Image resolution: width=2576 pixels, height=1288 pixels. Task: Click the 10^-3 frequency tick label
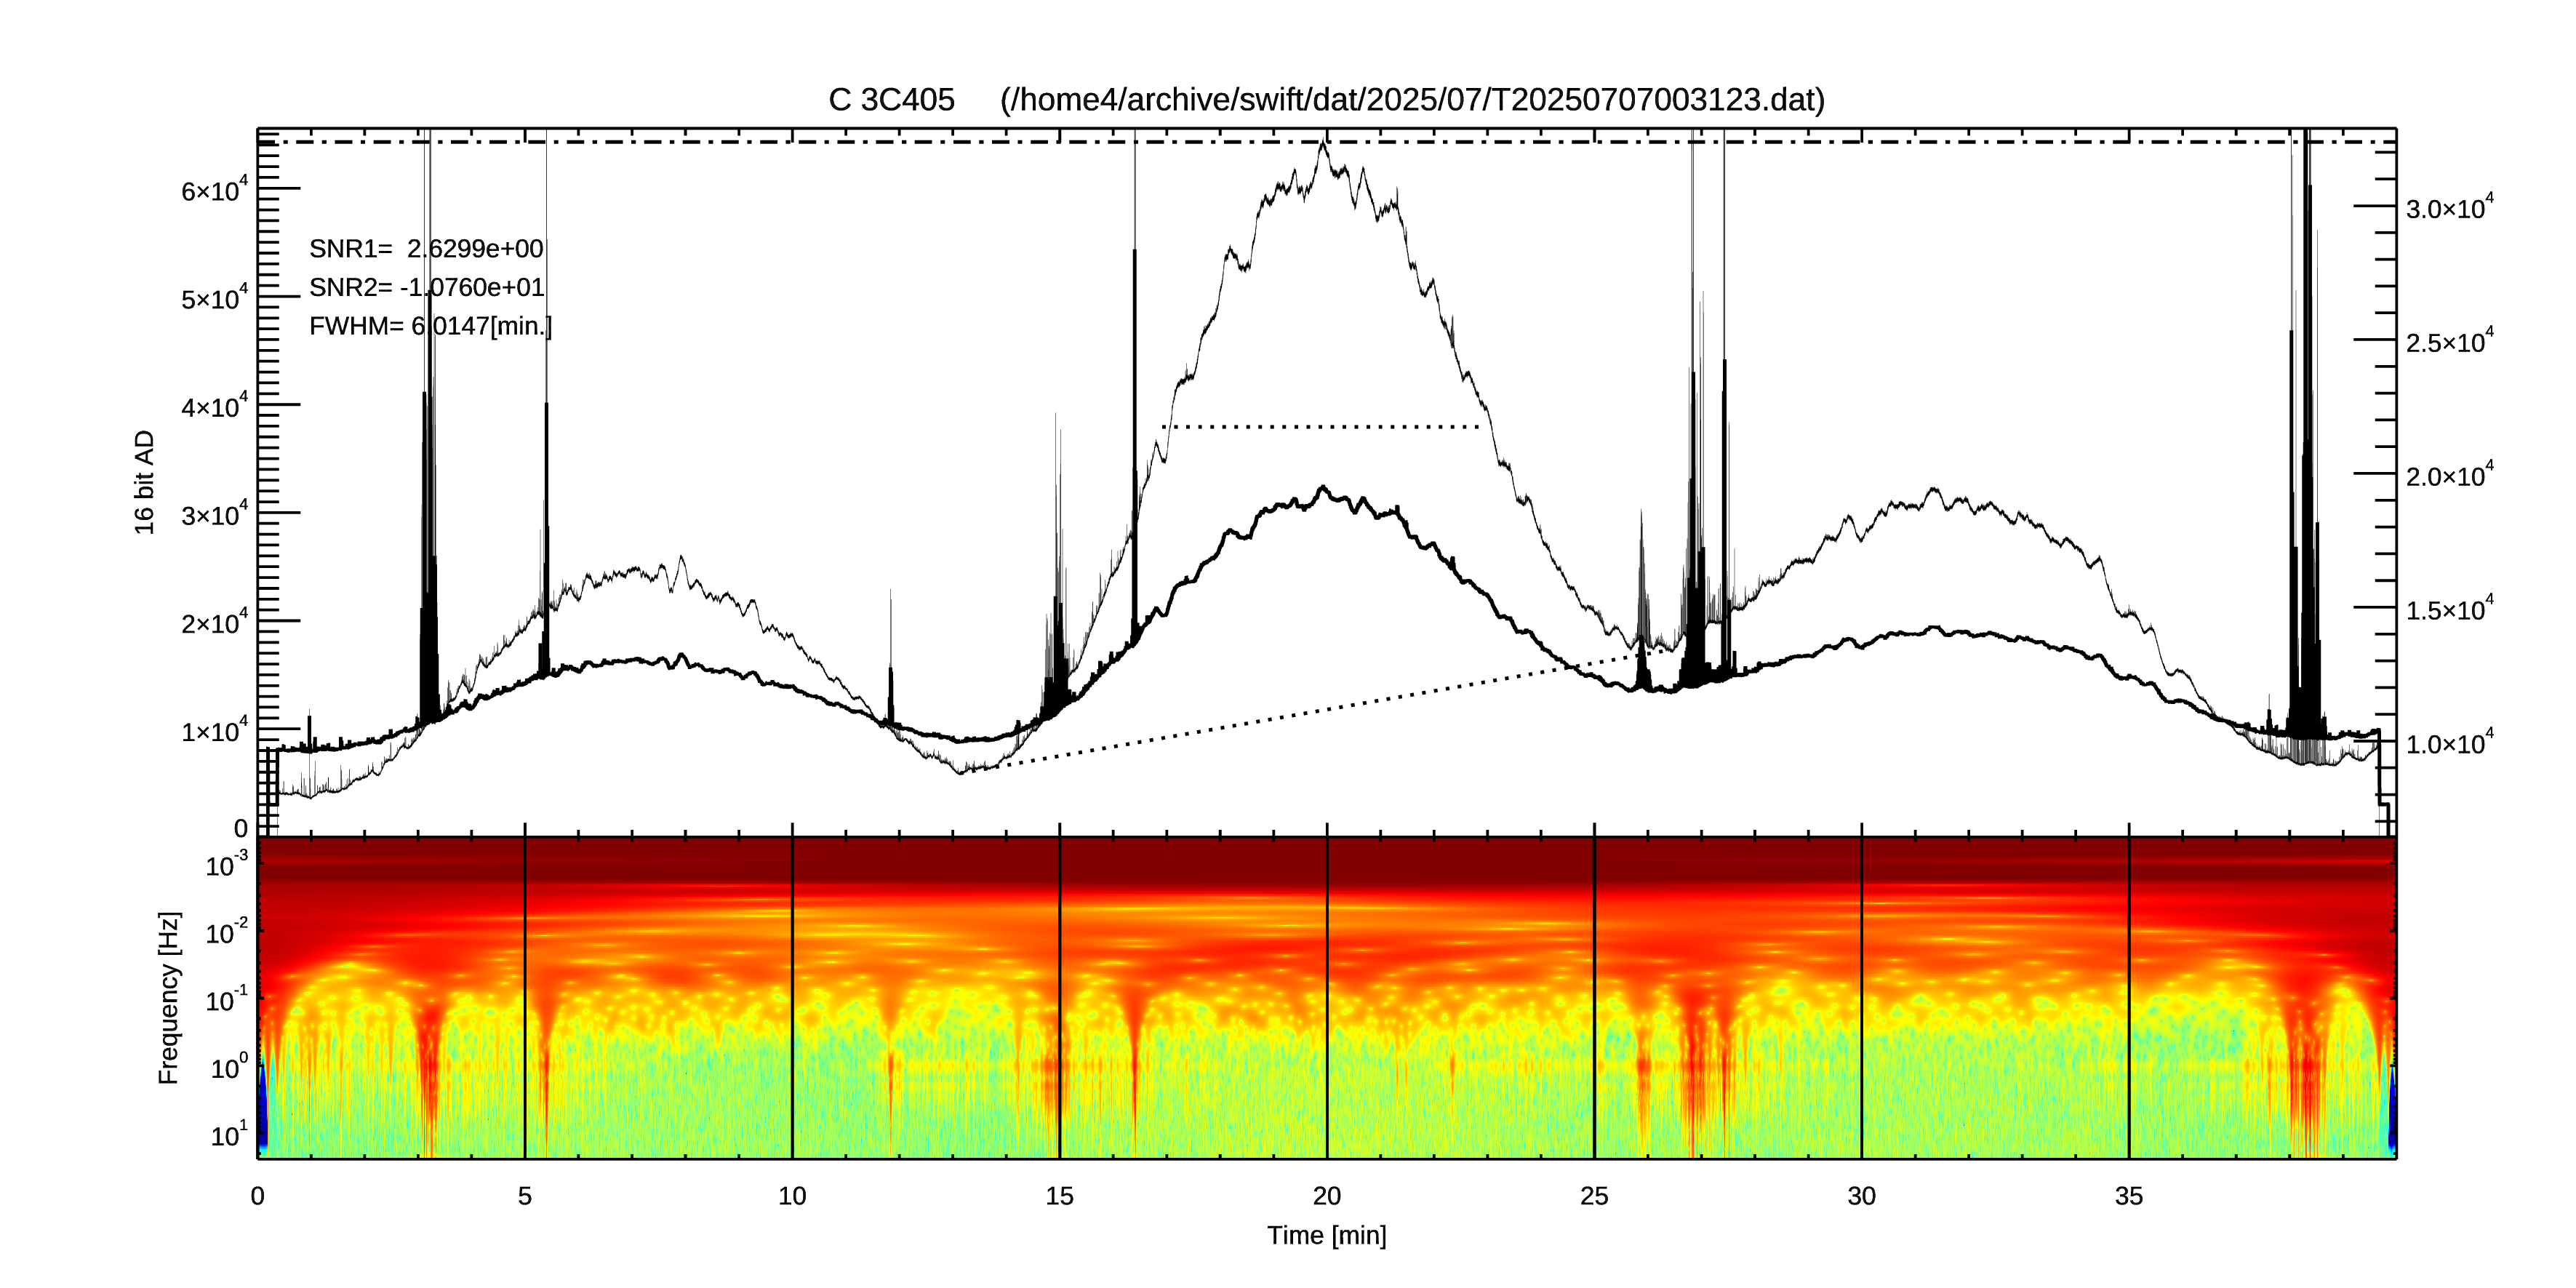228,863
